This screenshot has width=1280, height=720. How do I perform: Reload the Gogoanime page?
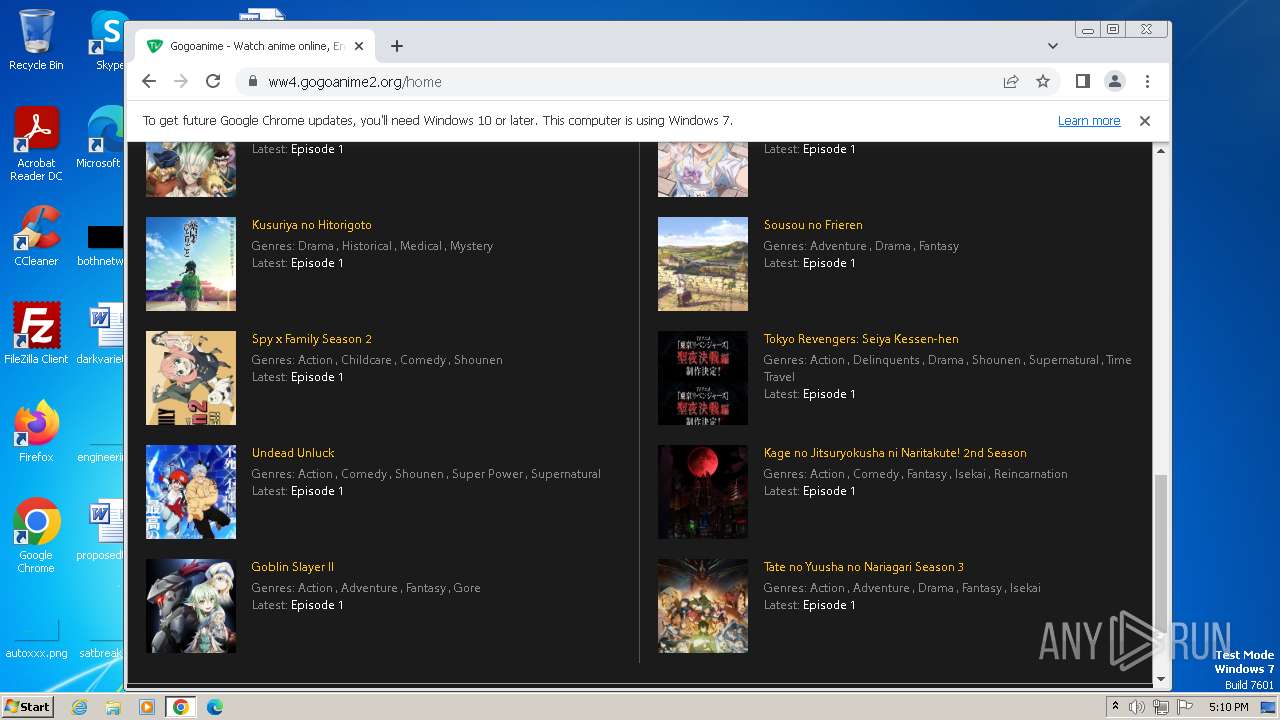(213, 82)
